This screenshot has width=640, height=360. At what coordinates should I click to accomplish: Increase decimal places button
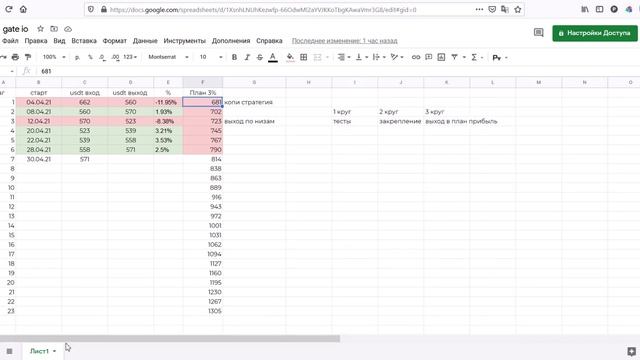[116, 57]
